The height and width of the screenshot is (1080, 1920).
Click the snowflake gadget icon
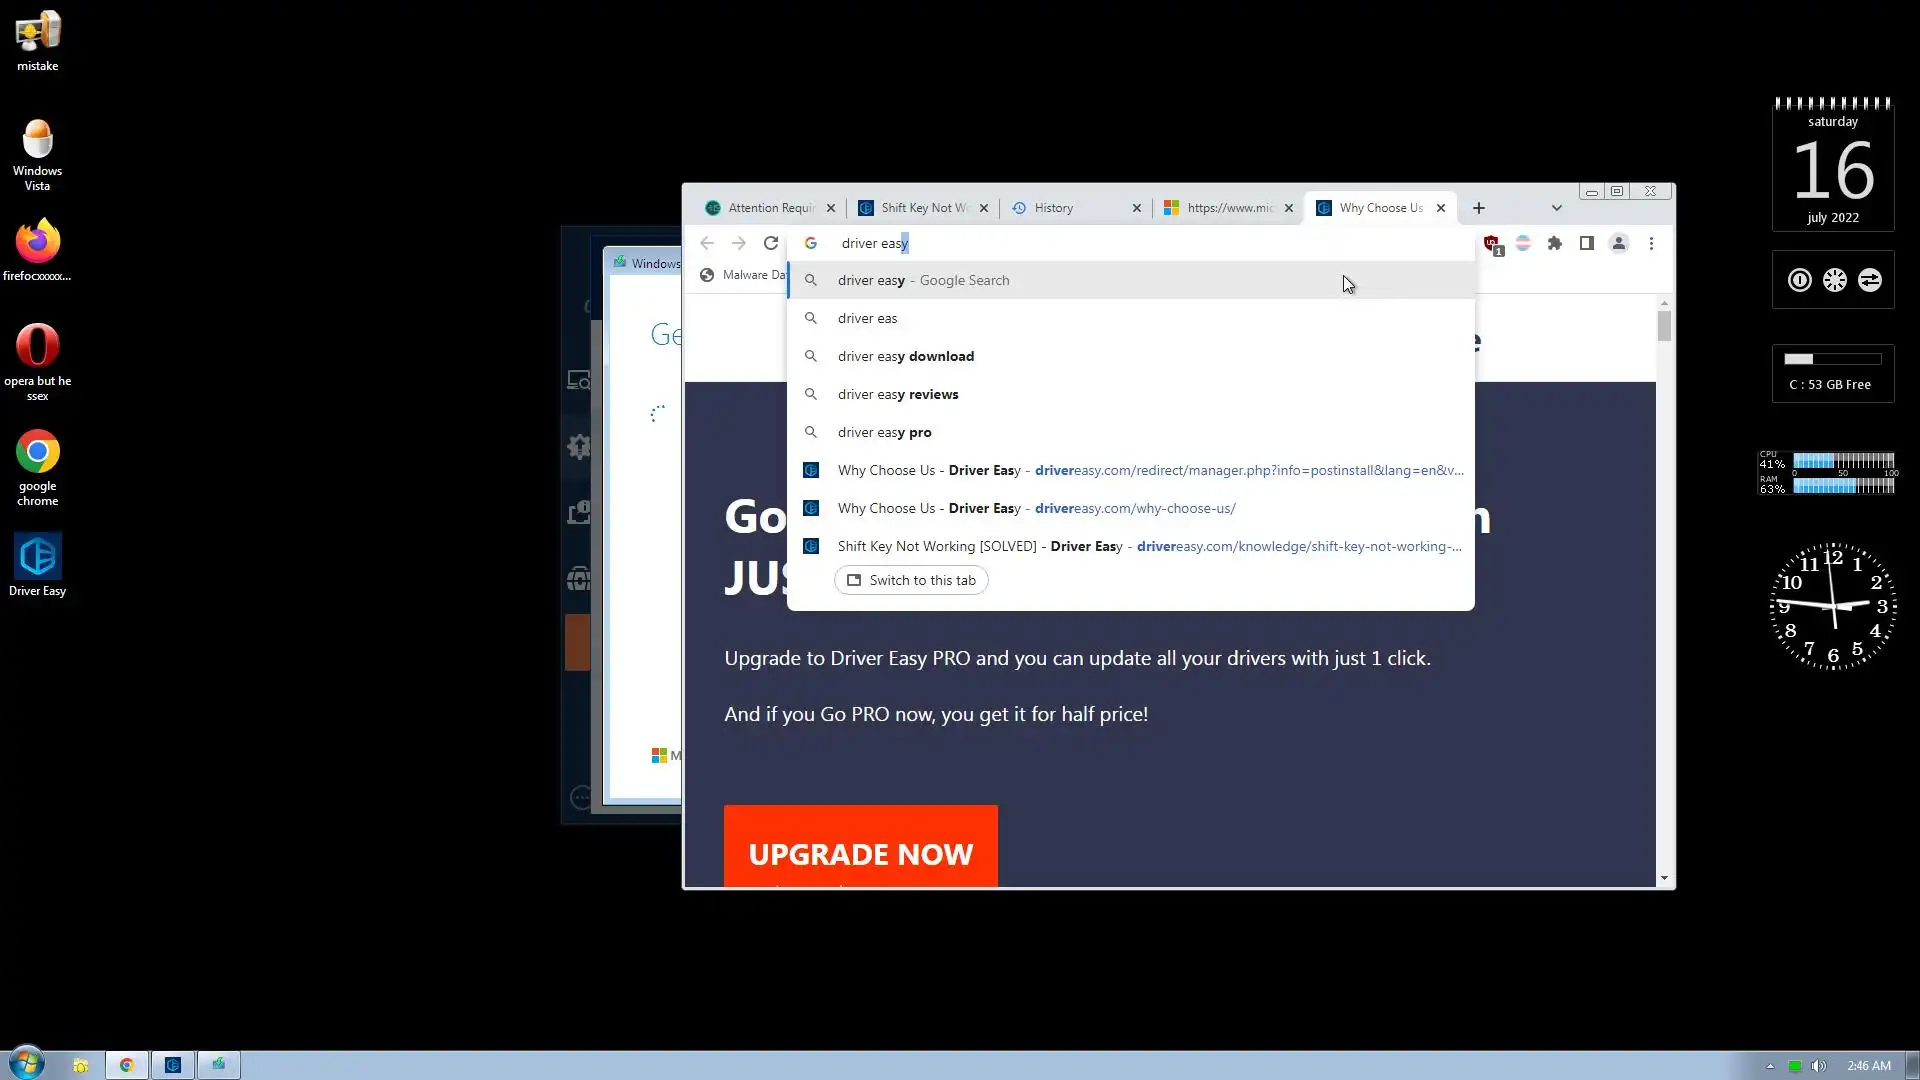(1834, 280)
